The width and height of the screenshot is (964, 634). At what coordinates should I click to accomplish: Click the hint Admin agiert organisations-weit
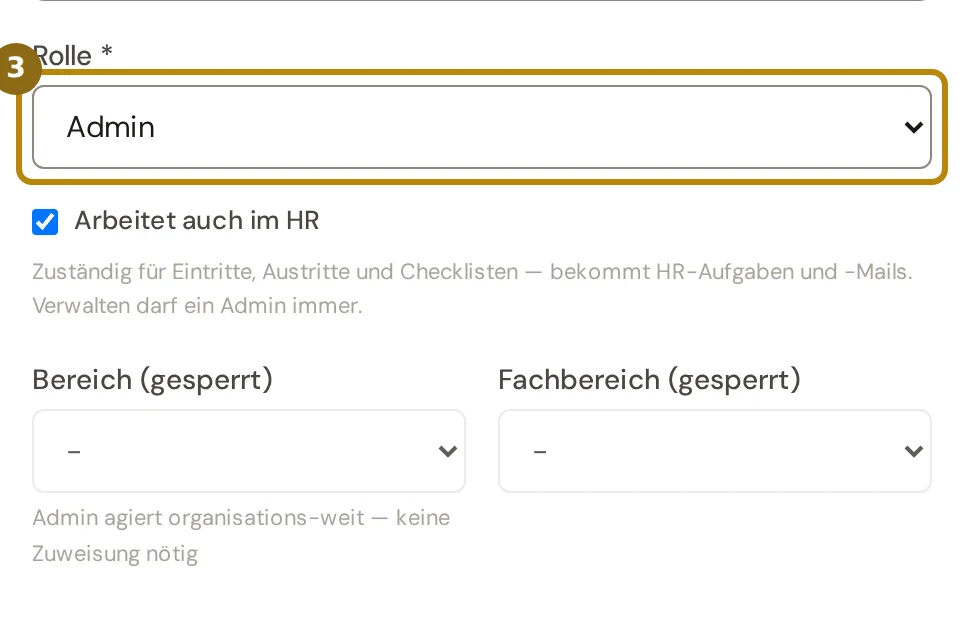coord(241,536)
